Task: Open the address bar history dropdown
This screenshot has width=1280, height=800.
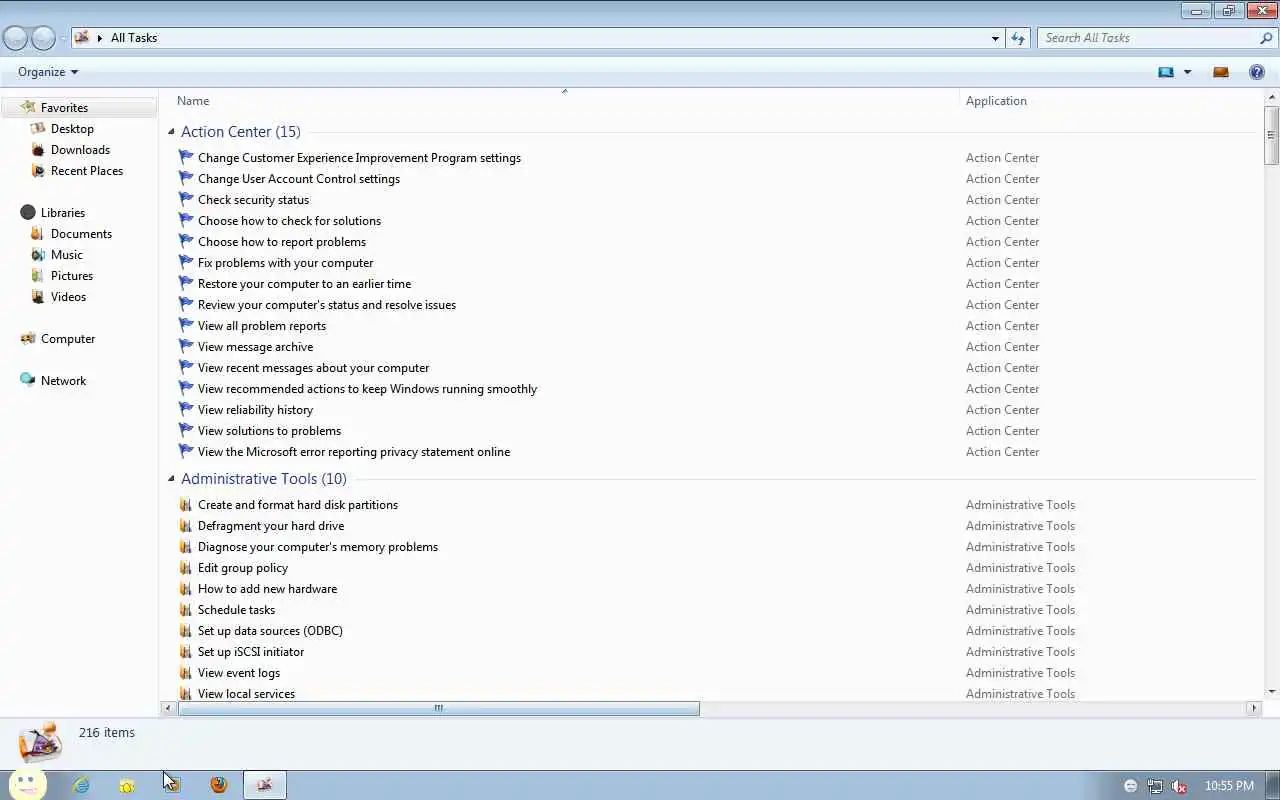Action: click(995, 38)
